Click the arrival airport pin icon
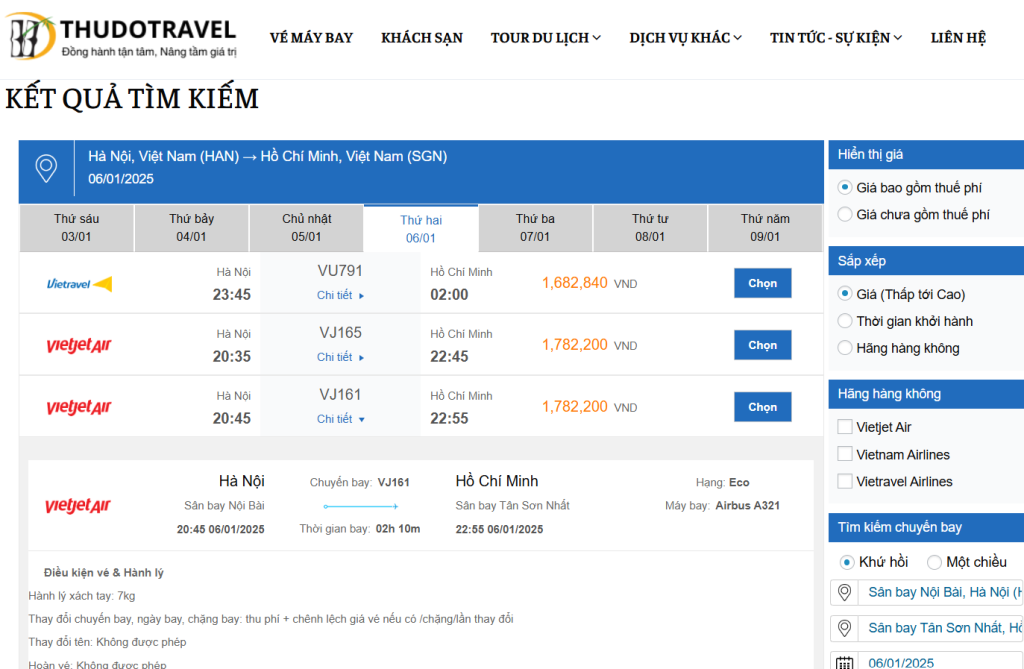Viewport: 1024px width, 669px height. (x=844, y=628)
